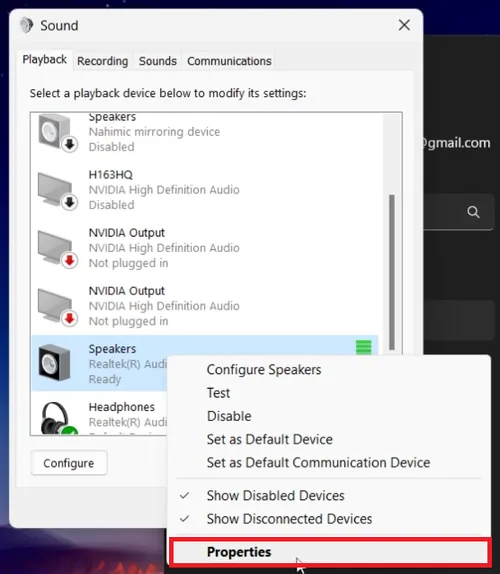This screenshot has width=500, height=574.
Task: Click the Configure button
Action: (x=69, y=463)
